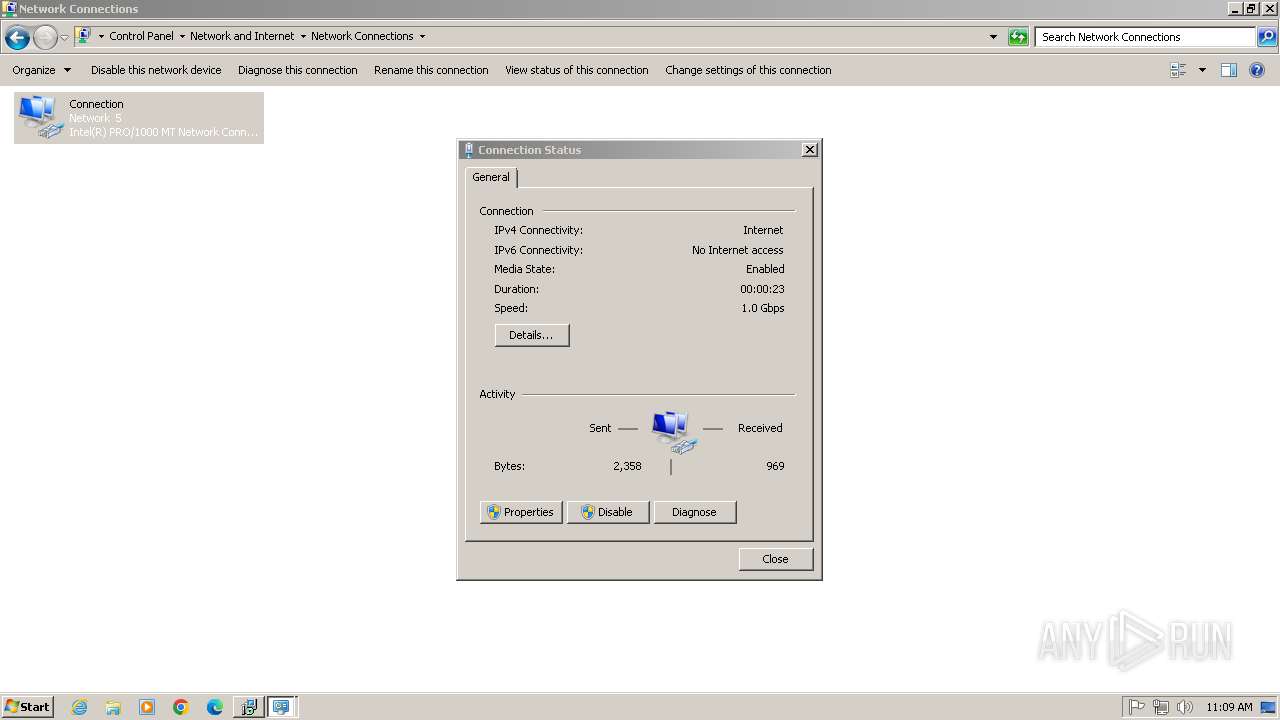Image resolution: width=1280 pixels, height=720 pixels.
Task: Launch Google Chrome from the taskbar
Action: coord(181,707)
